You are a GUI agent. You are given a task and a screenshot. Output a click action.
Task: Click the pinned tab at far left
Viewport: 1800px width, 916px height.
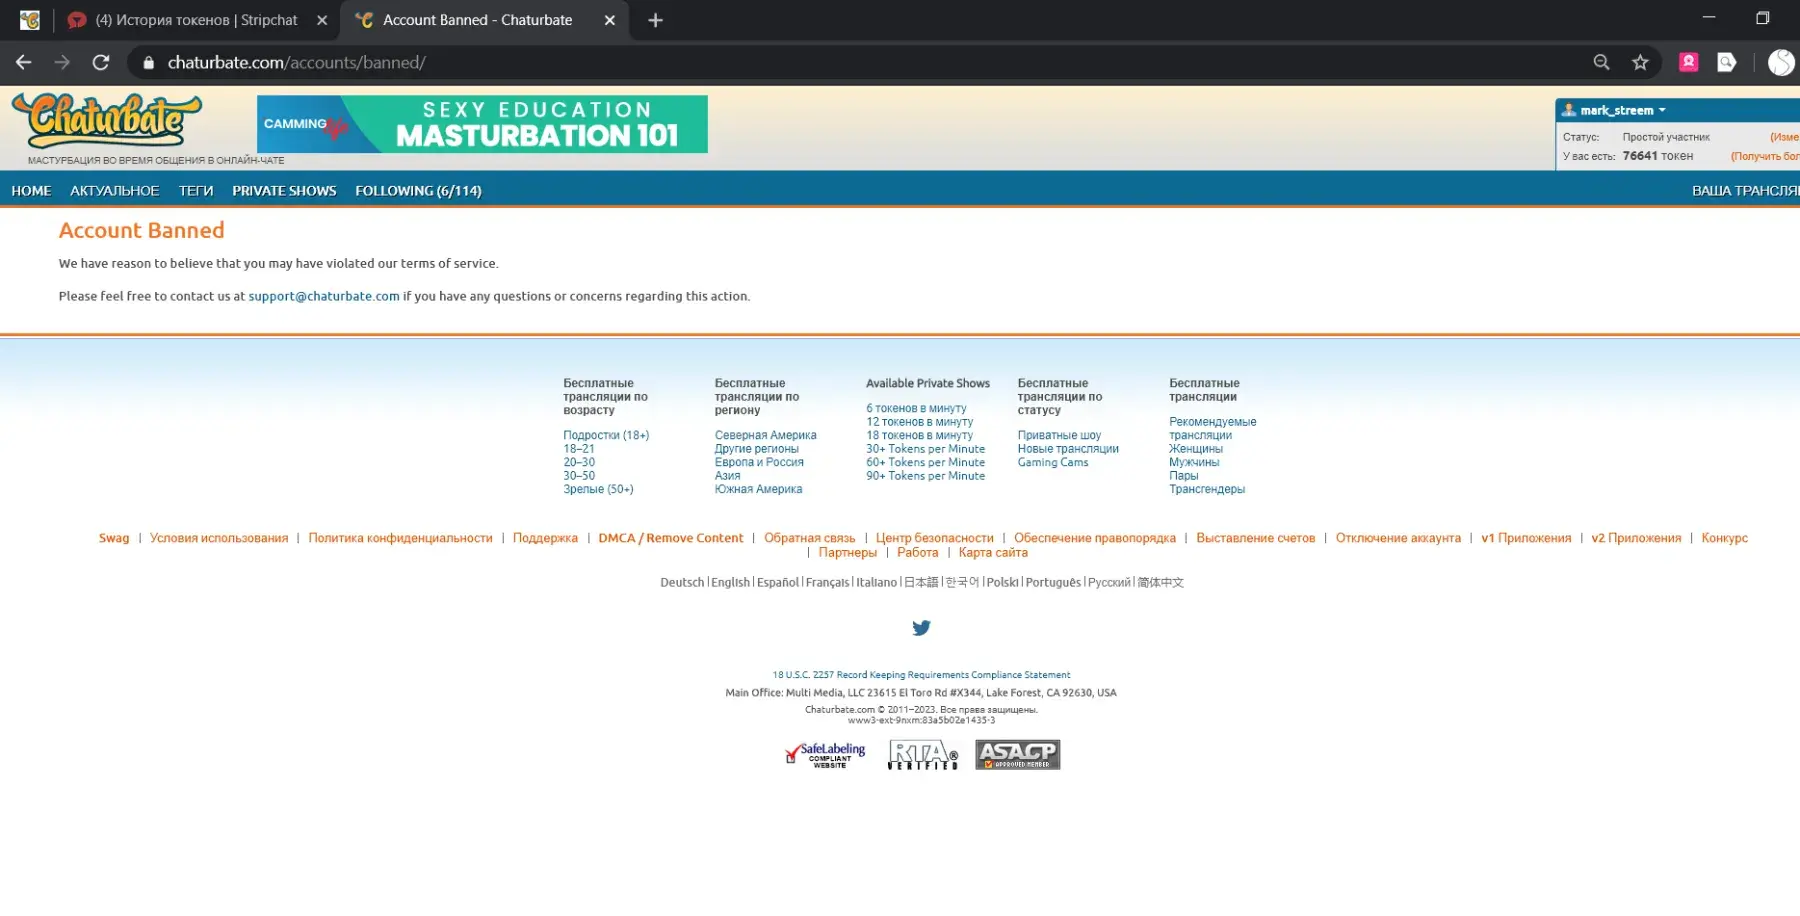30,20
